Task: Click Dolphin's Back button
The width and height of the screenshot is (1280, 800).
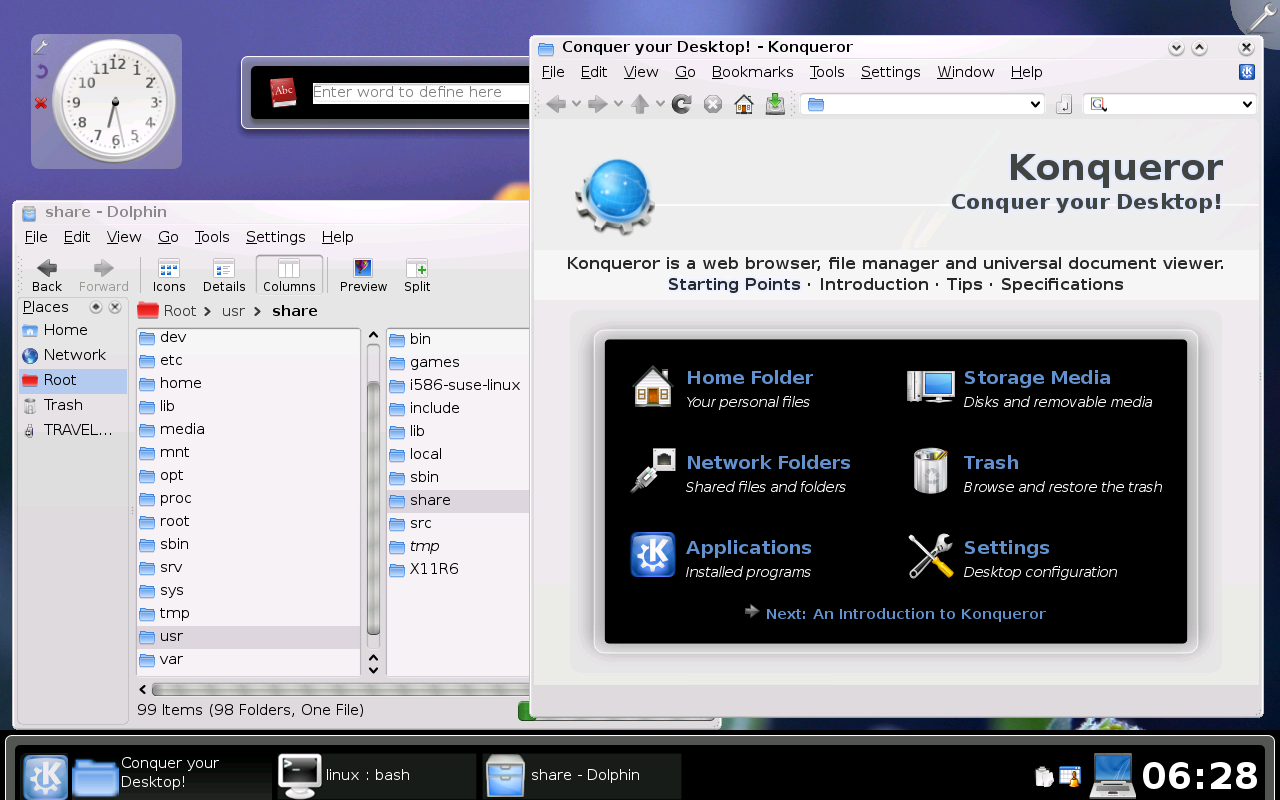Action: [x=47, y=275]
